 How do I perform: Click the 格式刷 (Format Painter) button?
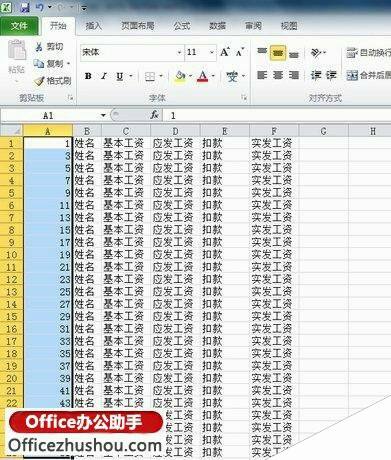coord(53,81)
